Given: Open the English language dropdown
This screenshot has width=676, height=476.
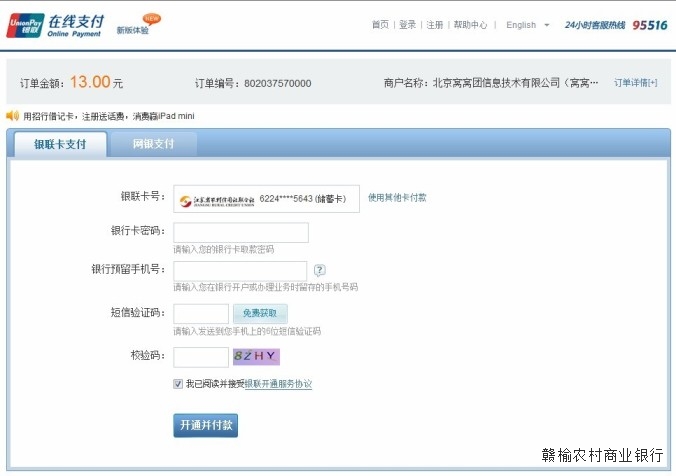Looking at the screenshot, I should click(x=528, y=25).
